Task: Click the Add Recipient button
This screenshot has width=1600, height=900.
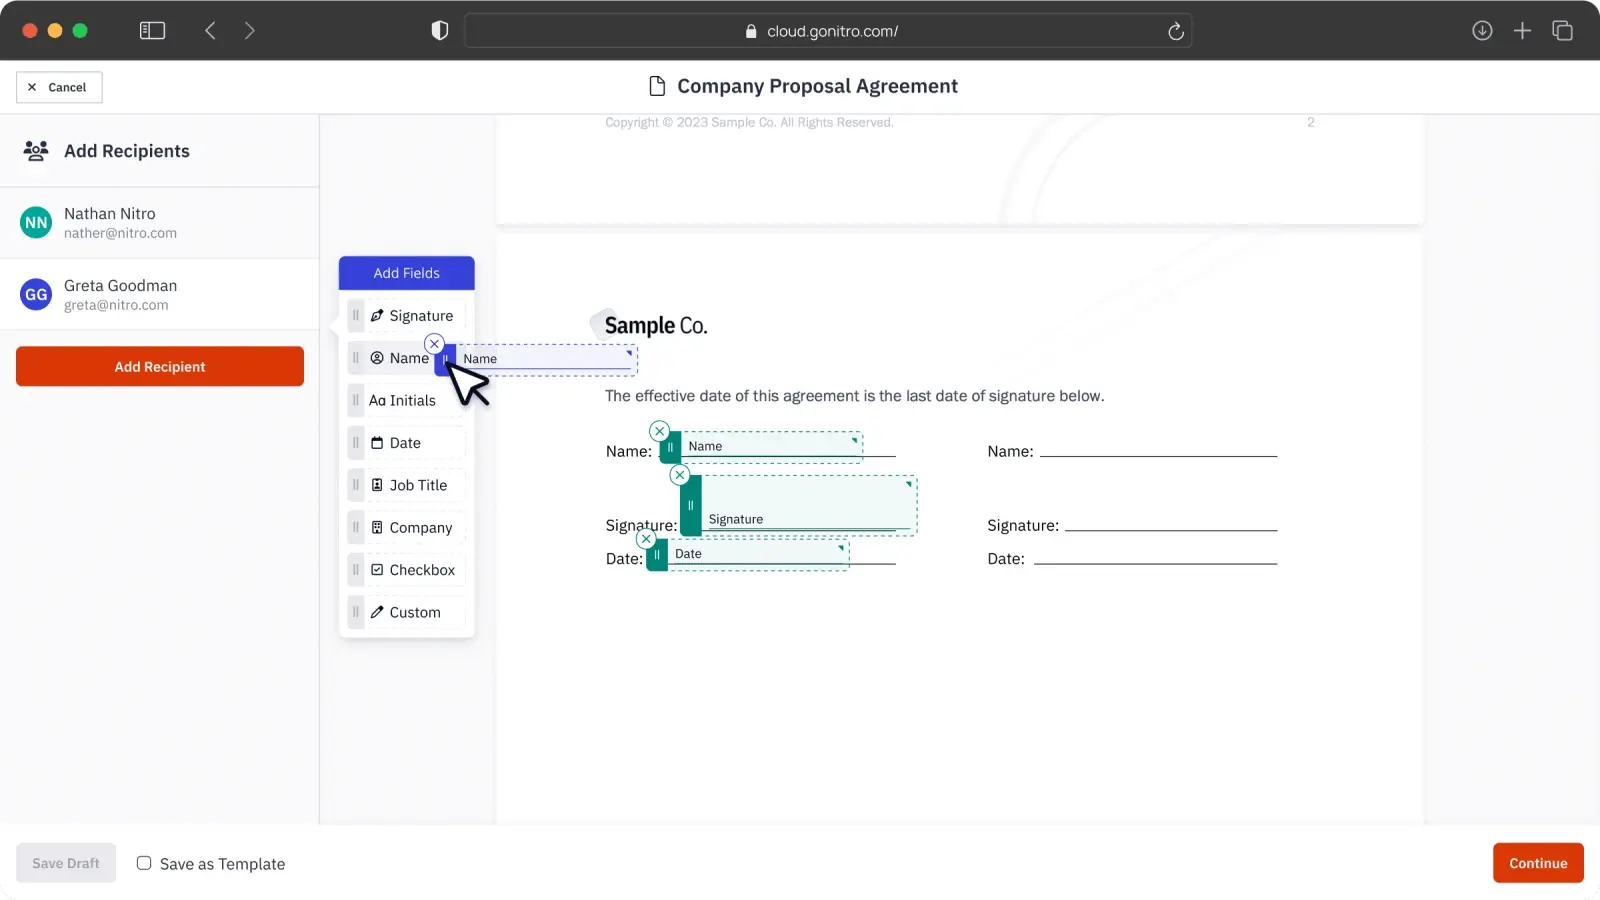Action: (x=159, y=366)
